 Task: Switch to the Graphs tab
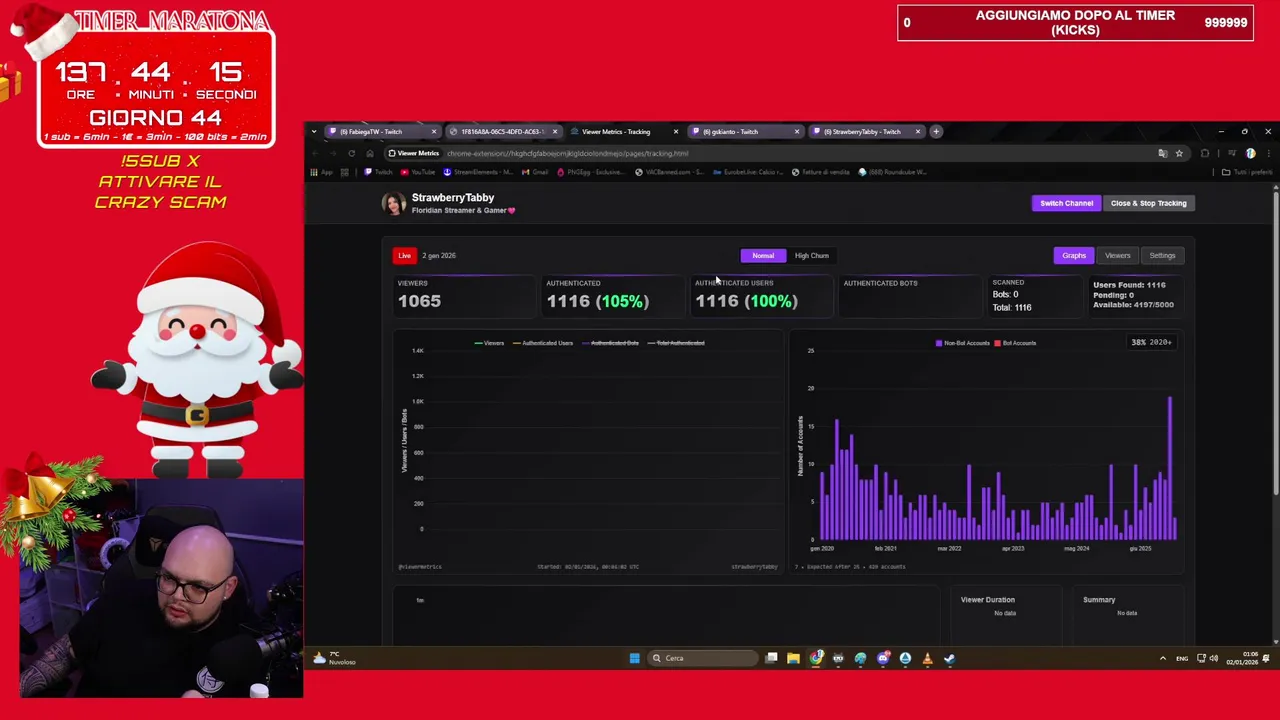[1074, 256]
